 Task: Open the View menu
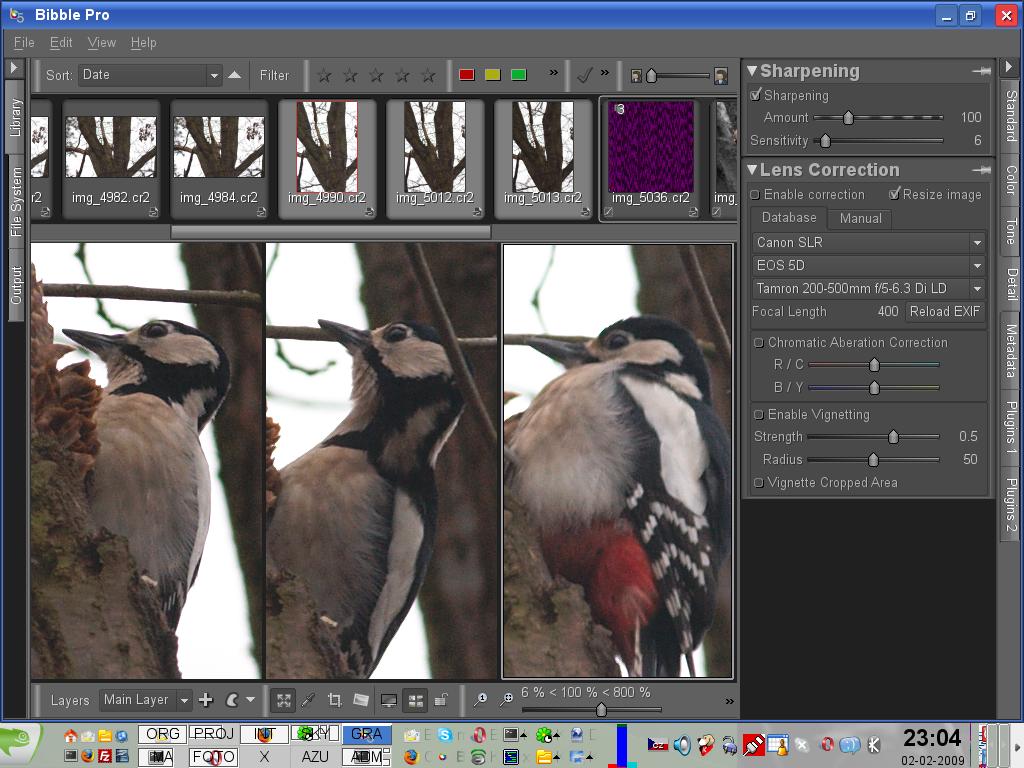(x=101, y=42)
